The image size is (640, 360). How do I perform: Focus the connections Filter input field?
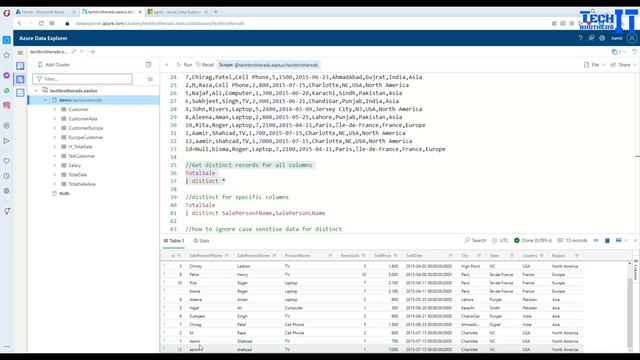tap(82, 79)
